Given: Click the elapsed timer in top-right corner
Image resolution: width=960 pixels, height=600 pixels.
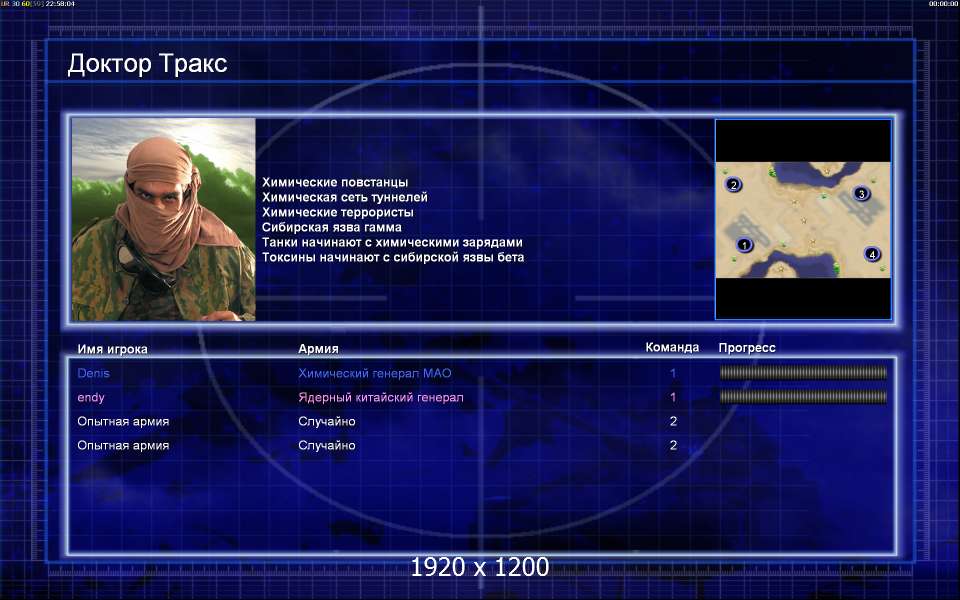Looking at the screenshot, I should pyautogui.click(x=943, y=4).
